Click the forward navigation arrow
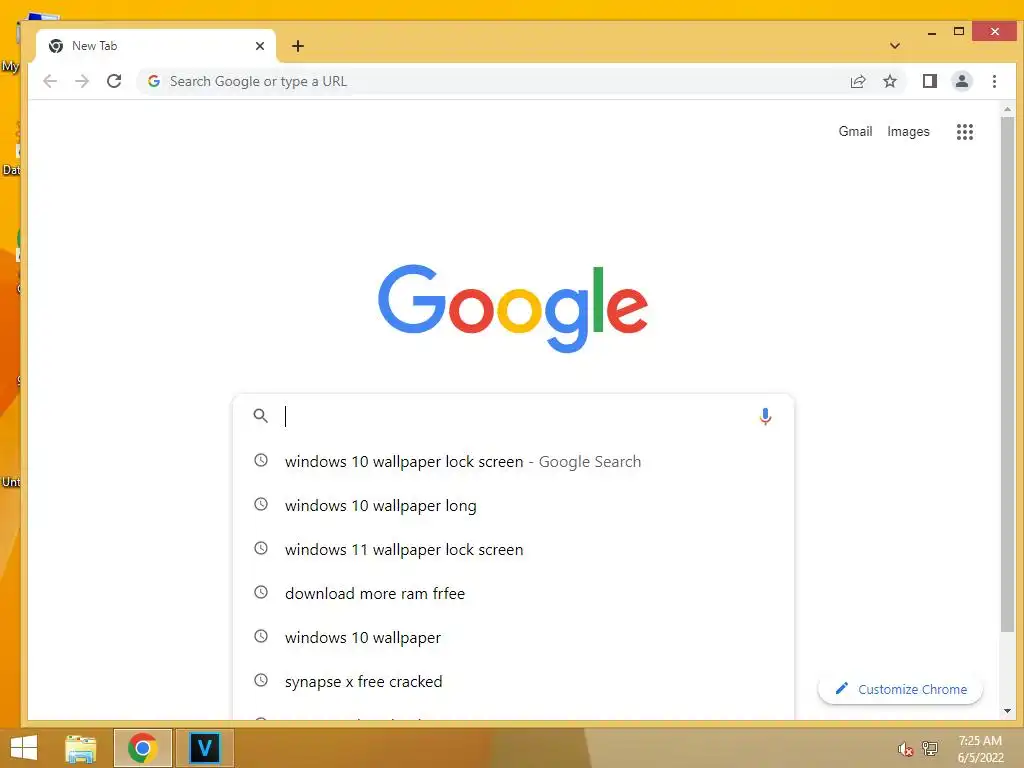The height and width of the screenshot is (768, 1024). coord(82,81)
